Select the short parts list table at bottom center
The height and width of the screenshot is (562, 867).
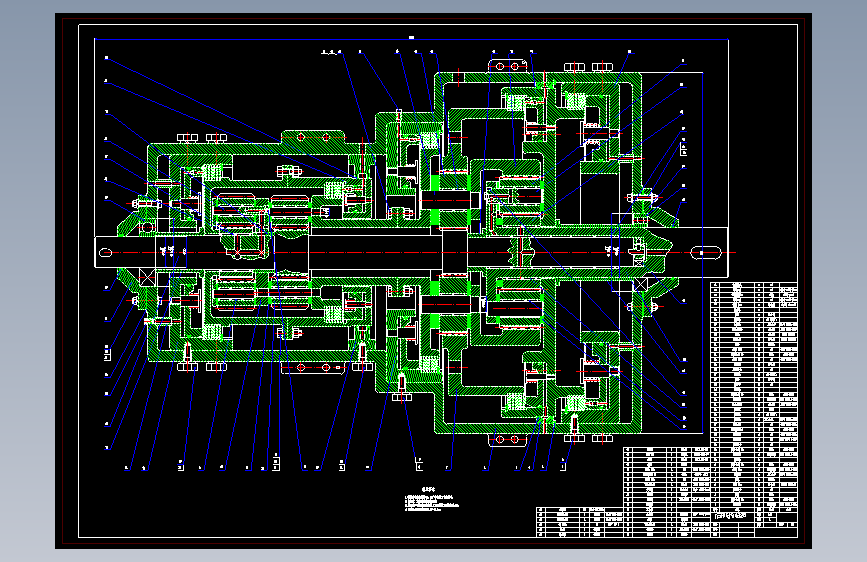580,522
